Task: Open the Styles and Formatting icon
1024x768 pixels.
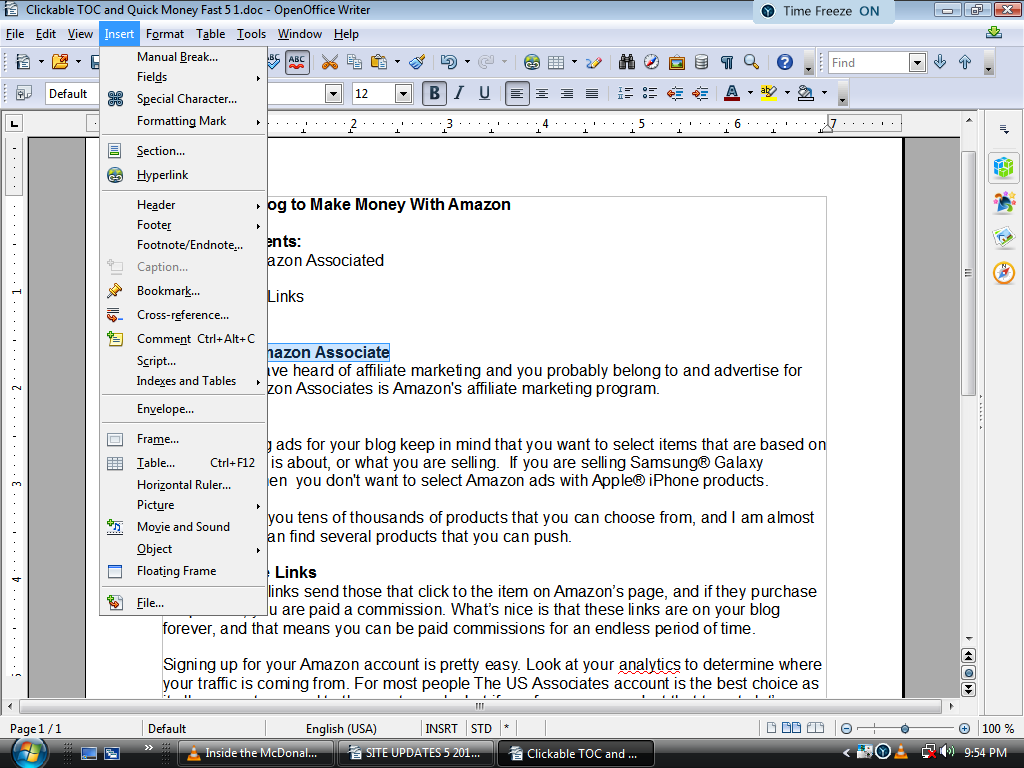Action: (24, 93)
